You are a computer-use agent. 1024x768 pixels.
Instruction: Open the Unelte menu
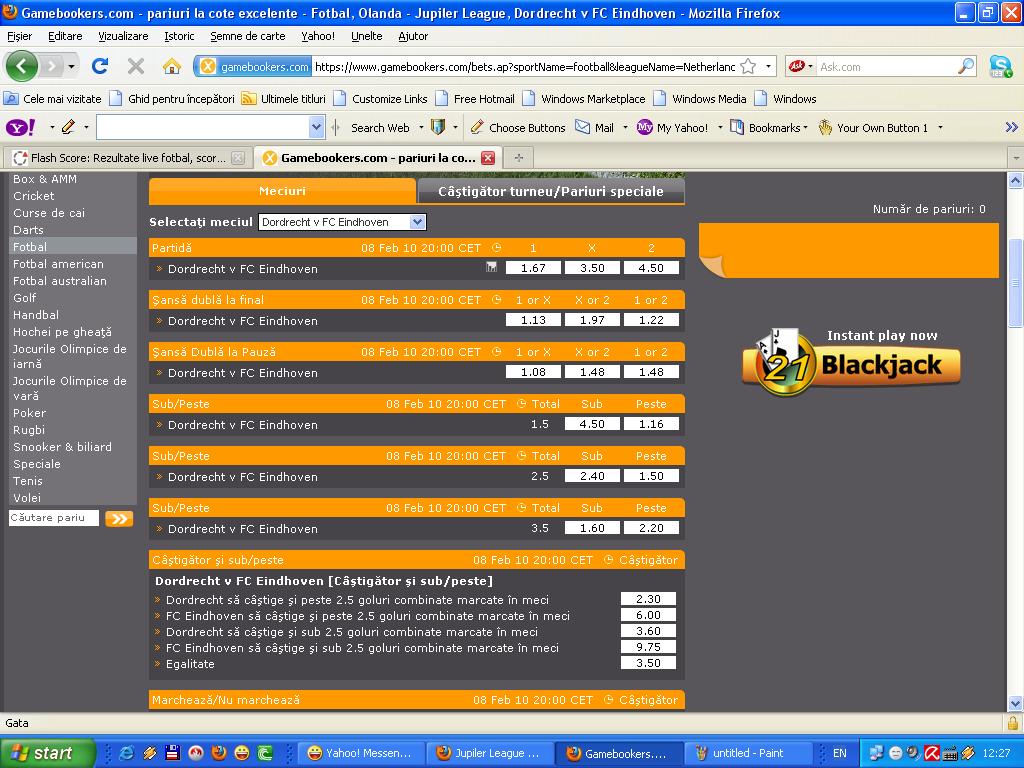point(366,36)
